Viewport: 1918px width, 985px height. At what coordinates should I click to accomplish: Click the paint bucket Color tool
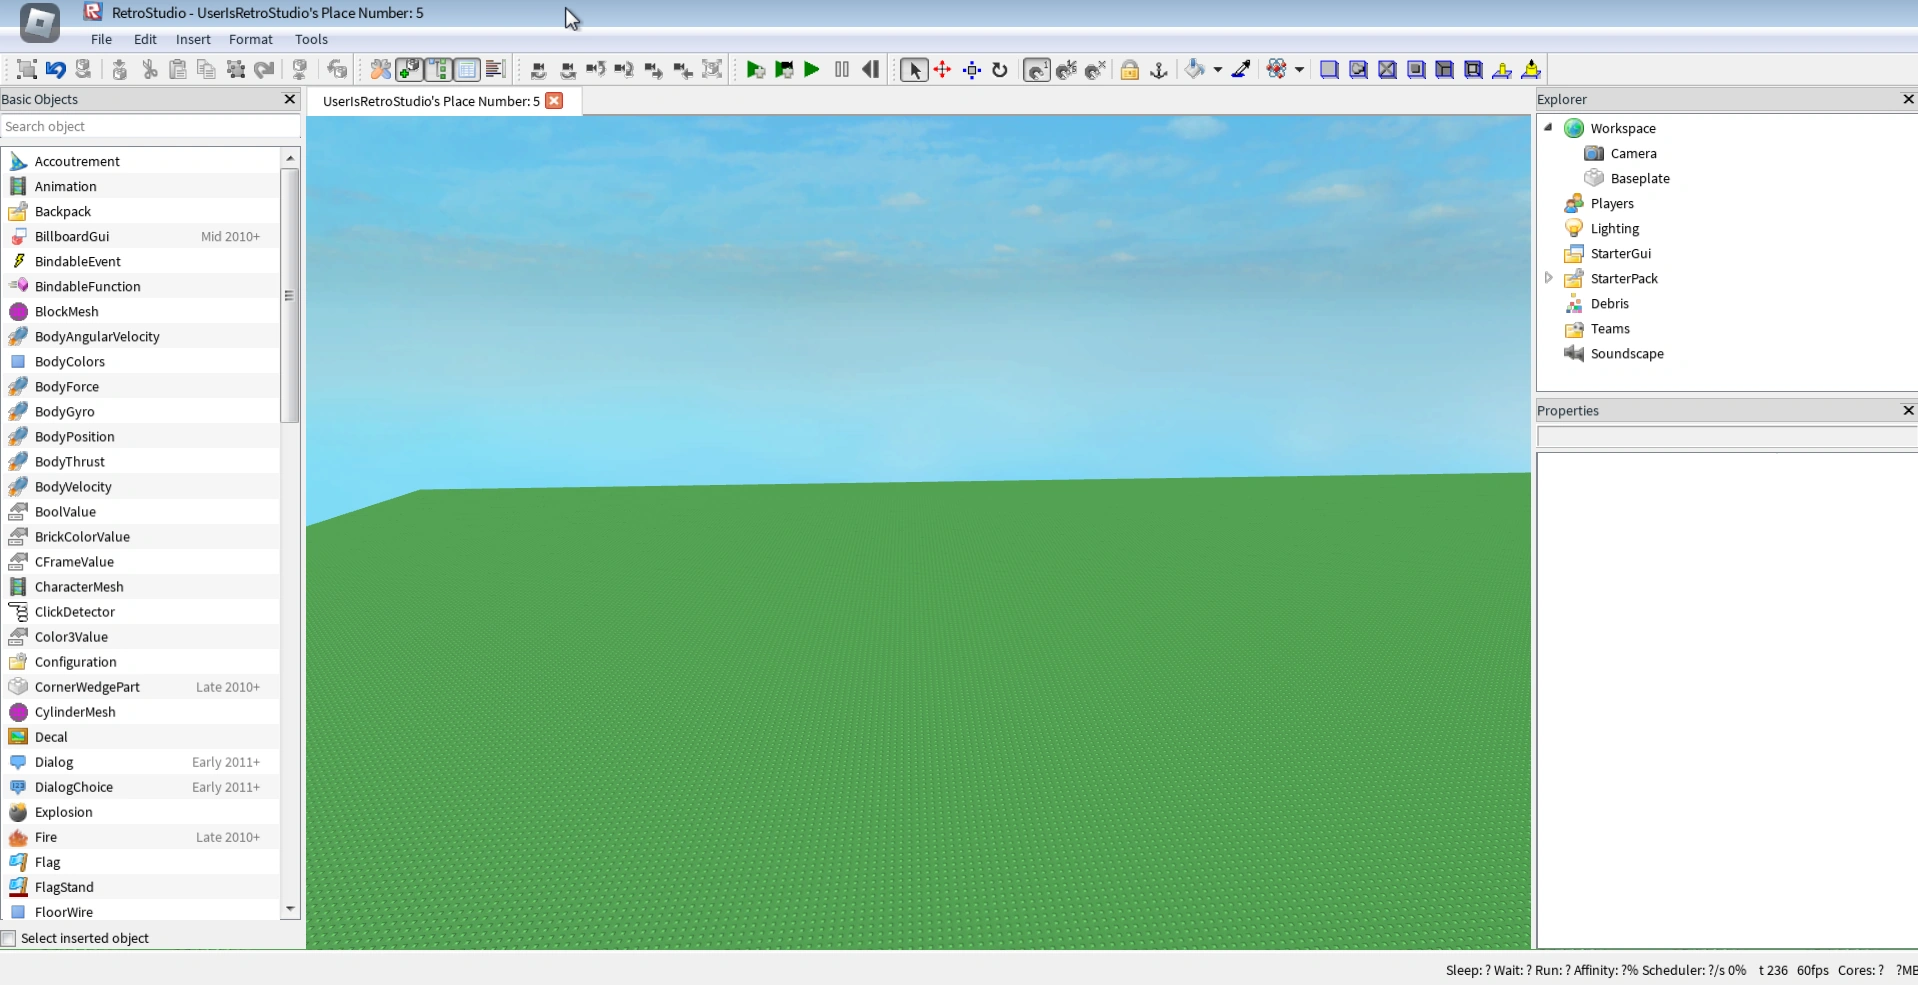coord(1194,69)
